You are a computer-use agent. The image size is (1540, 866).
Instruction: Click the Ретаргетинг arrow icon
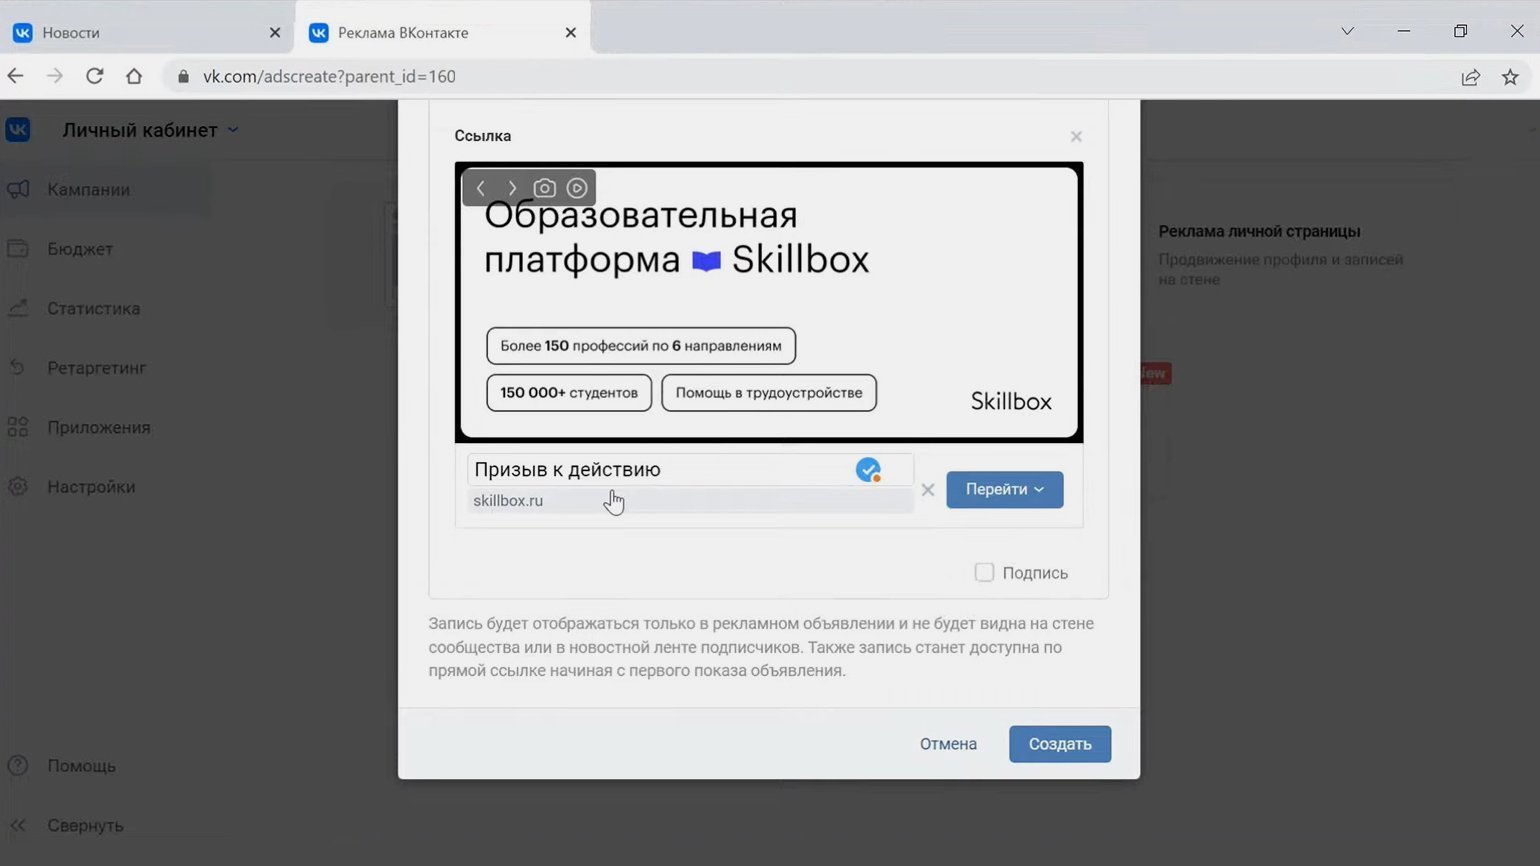(17, 368)
